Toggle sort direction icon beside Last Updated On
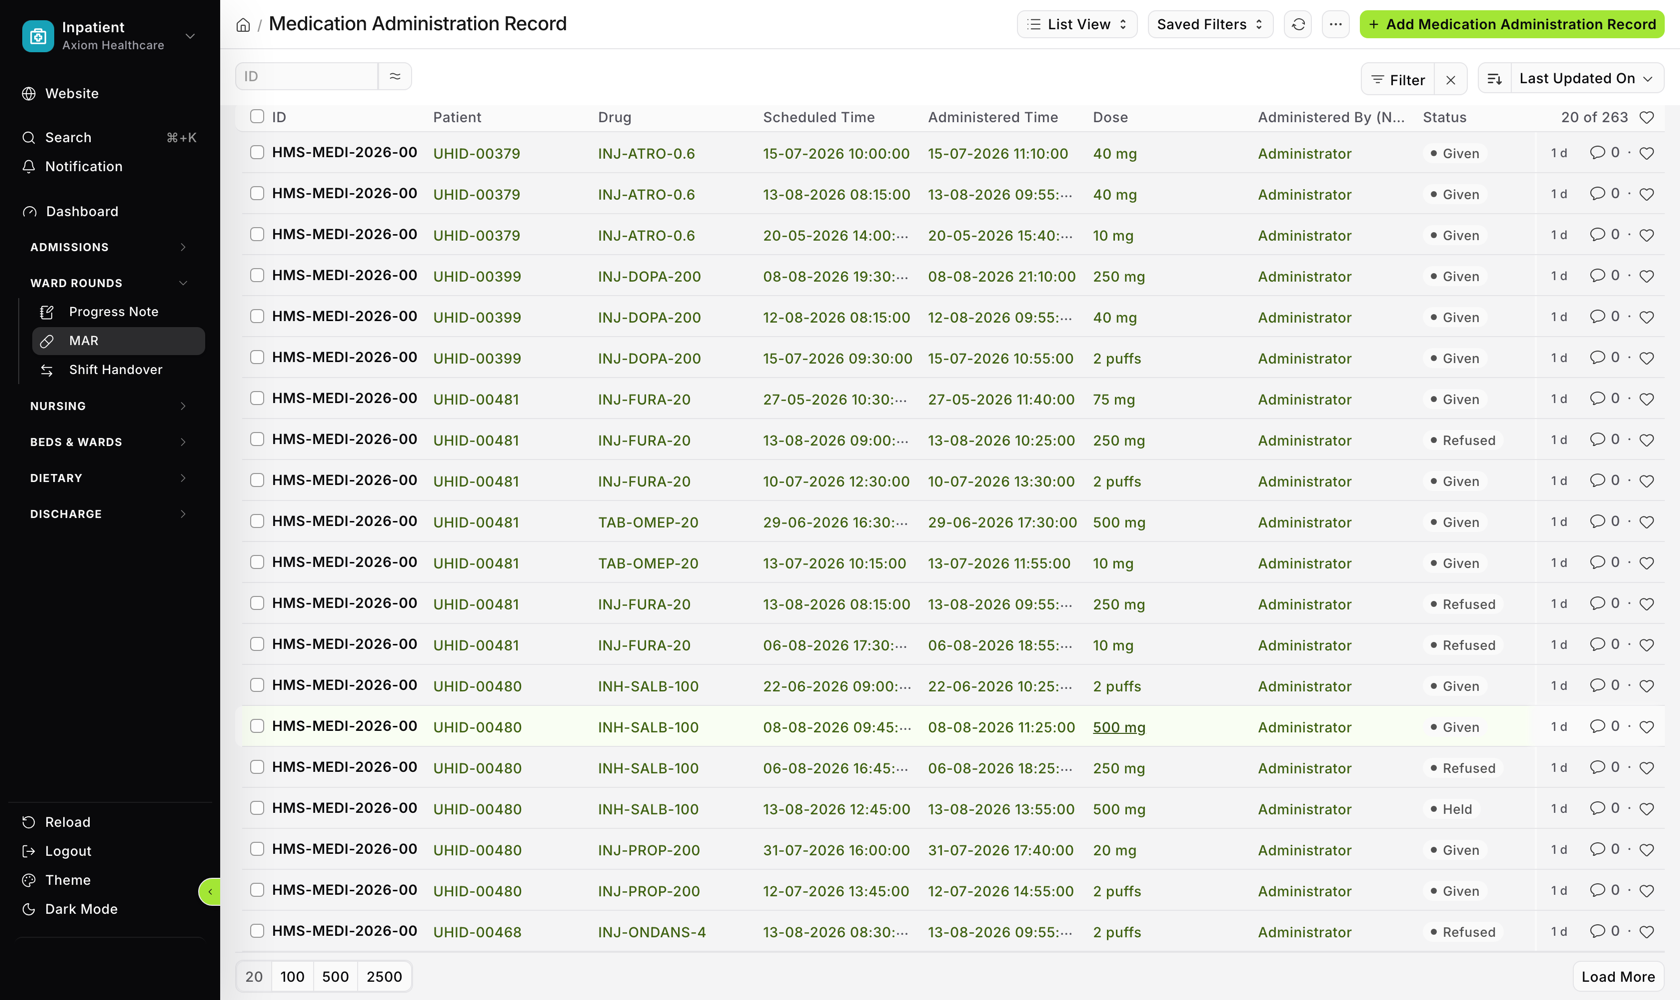The width and height of the screenshot is (1680, 1000). (1494, 79)
